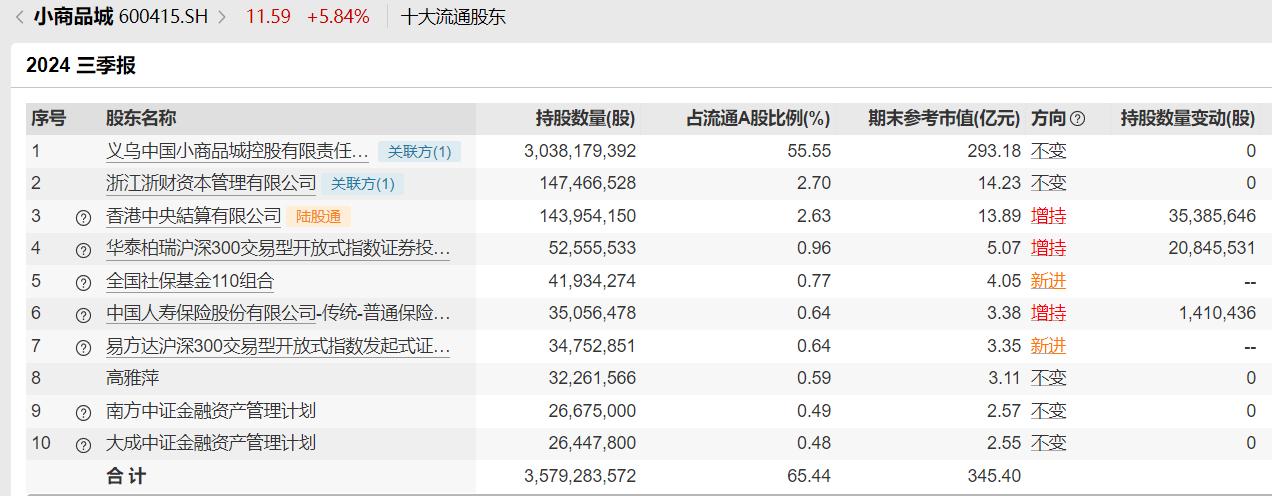Click 增持 direction for 香港中央結算
The image size is (1272, 496).
point(1049,216)
